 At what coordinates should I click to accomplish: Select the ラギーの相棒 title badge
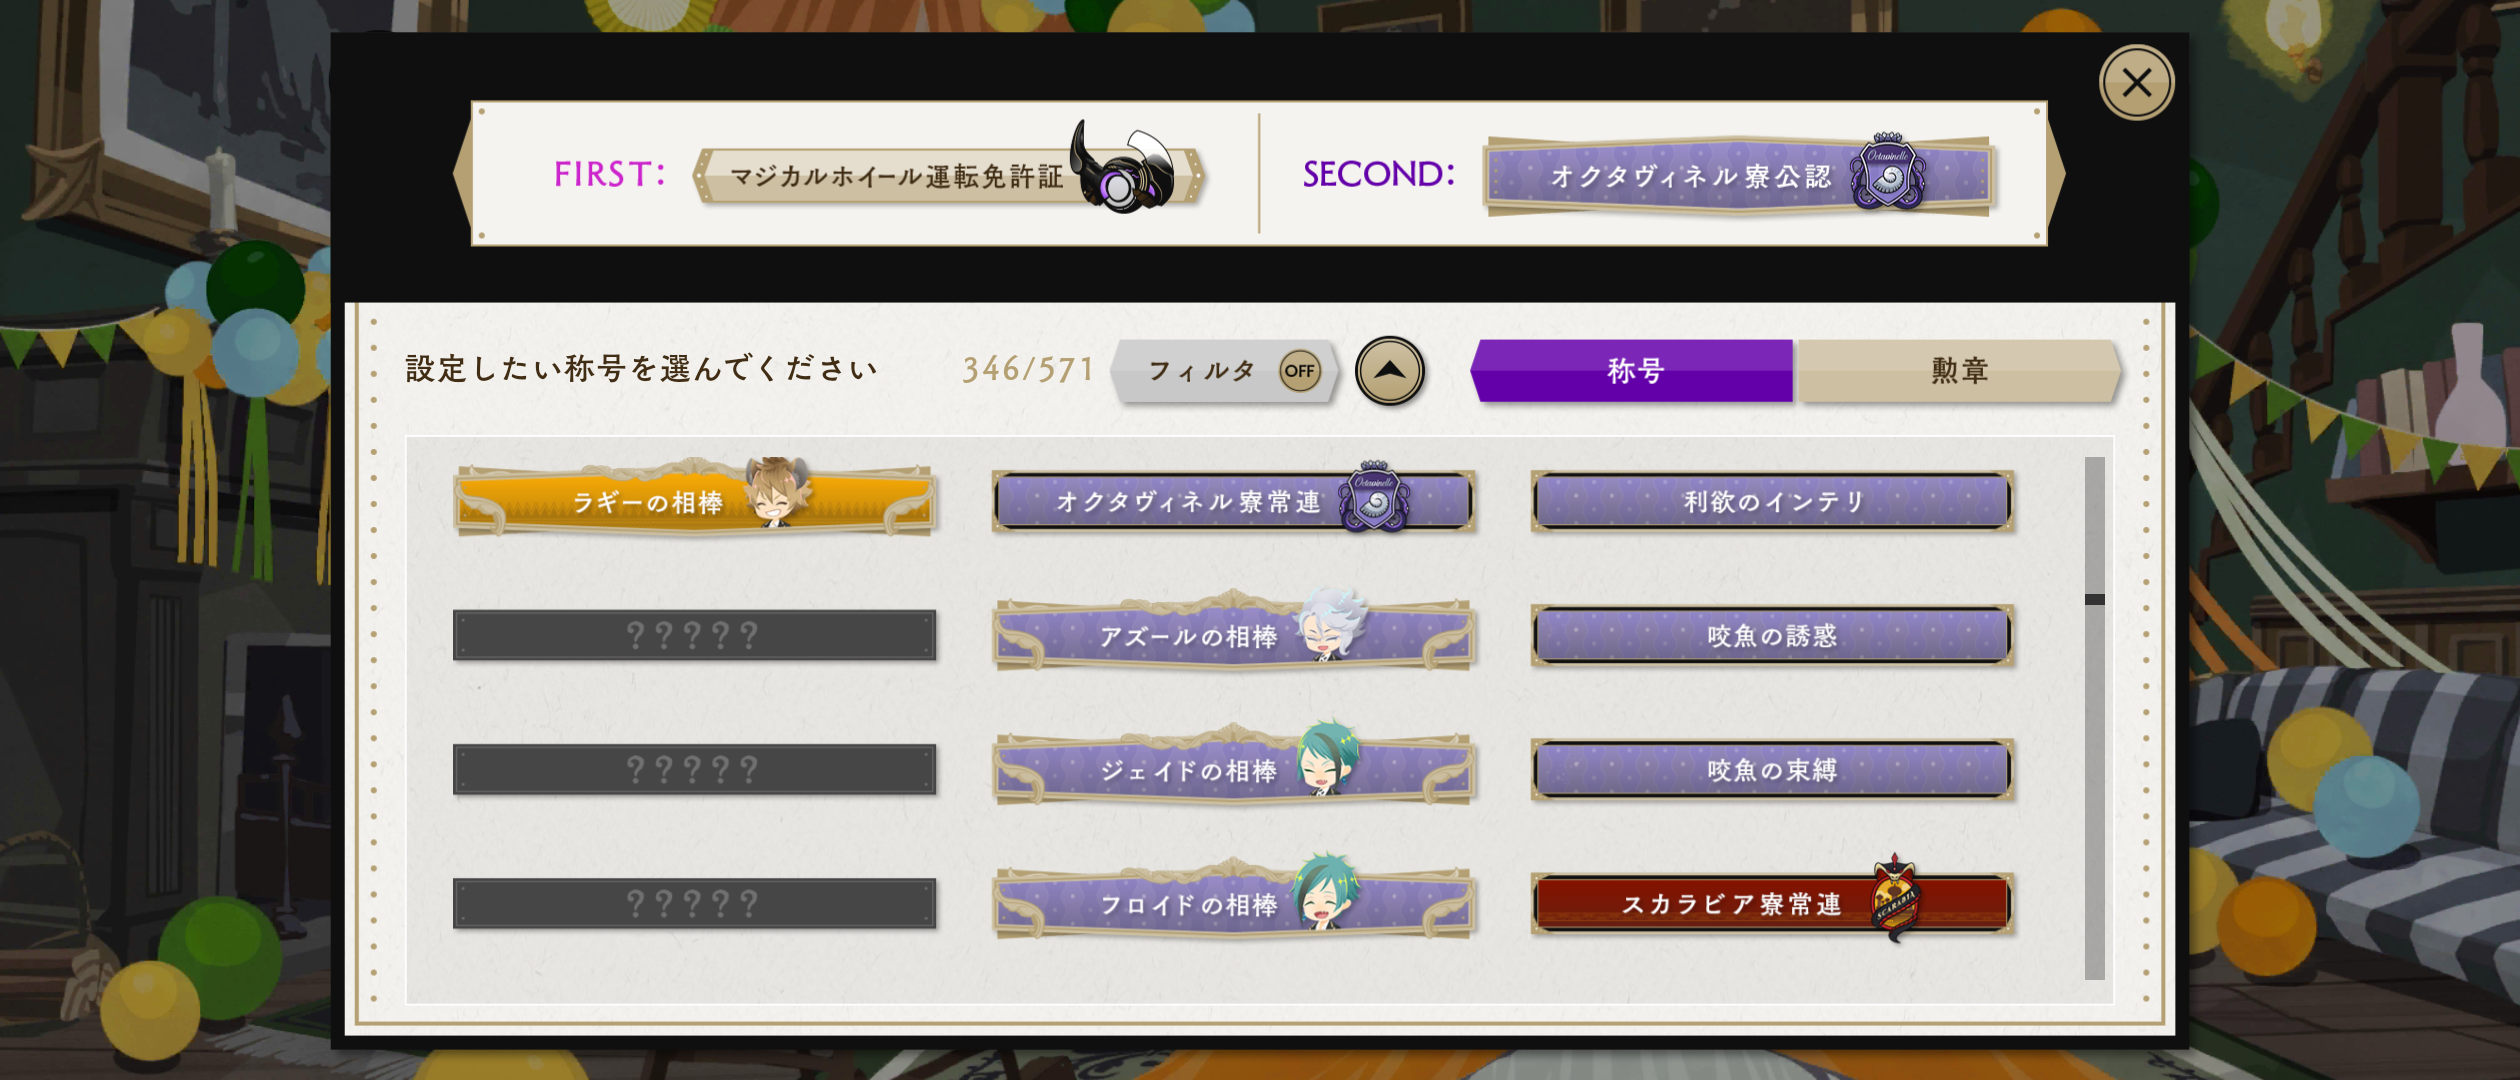coord(694,498)
